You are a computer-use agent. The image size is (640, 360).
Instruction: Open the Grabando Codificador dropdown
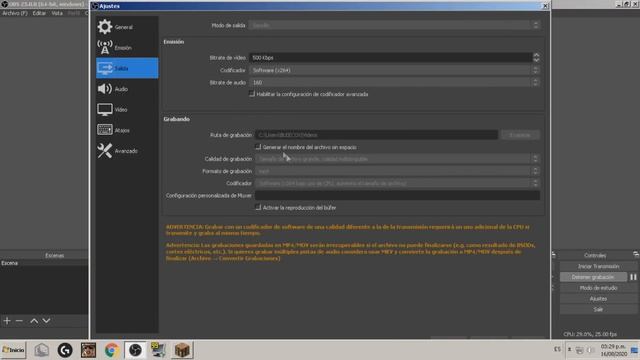pos(398,183)
